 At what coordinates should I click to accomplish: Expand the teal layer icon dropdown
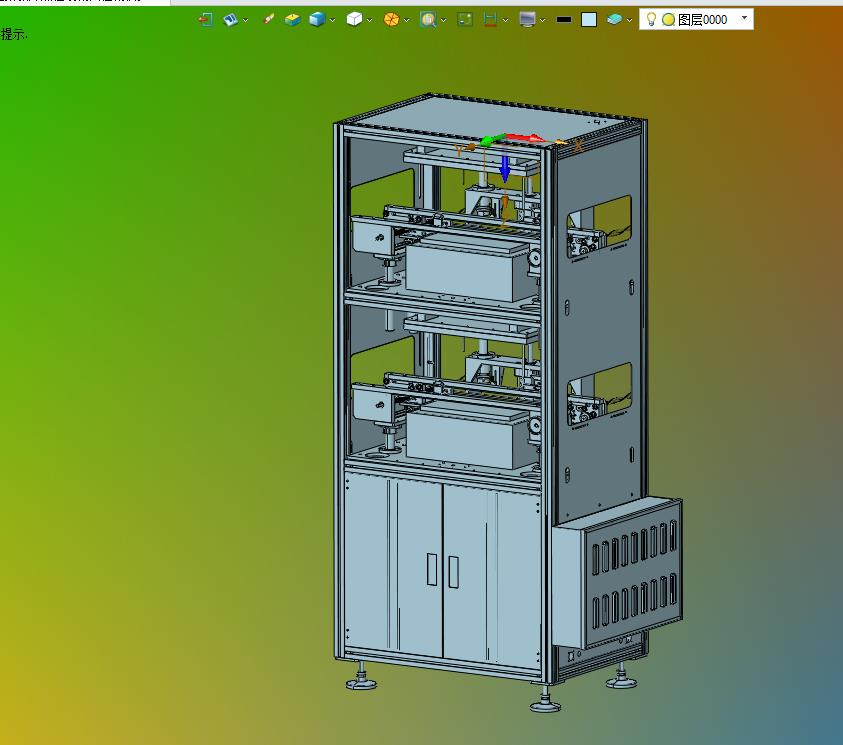point(630,20)
